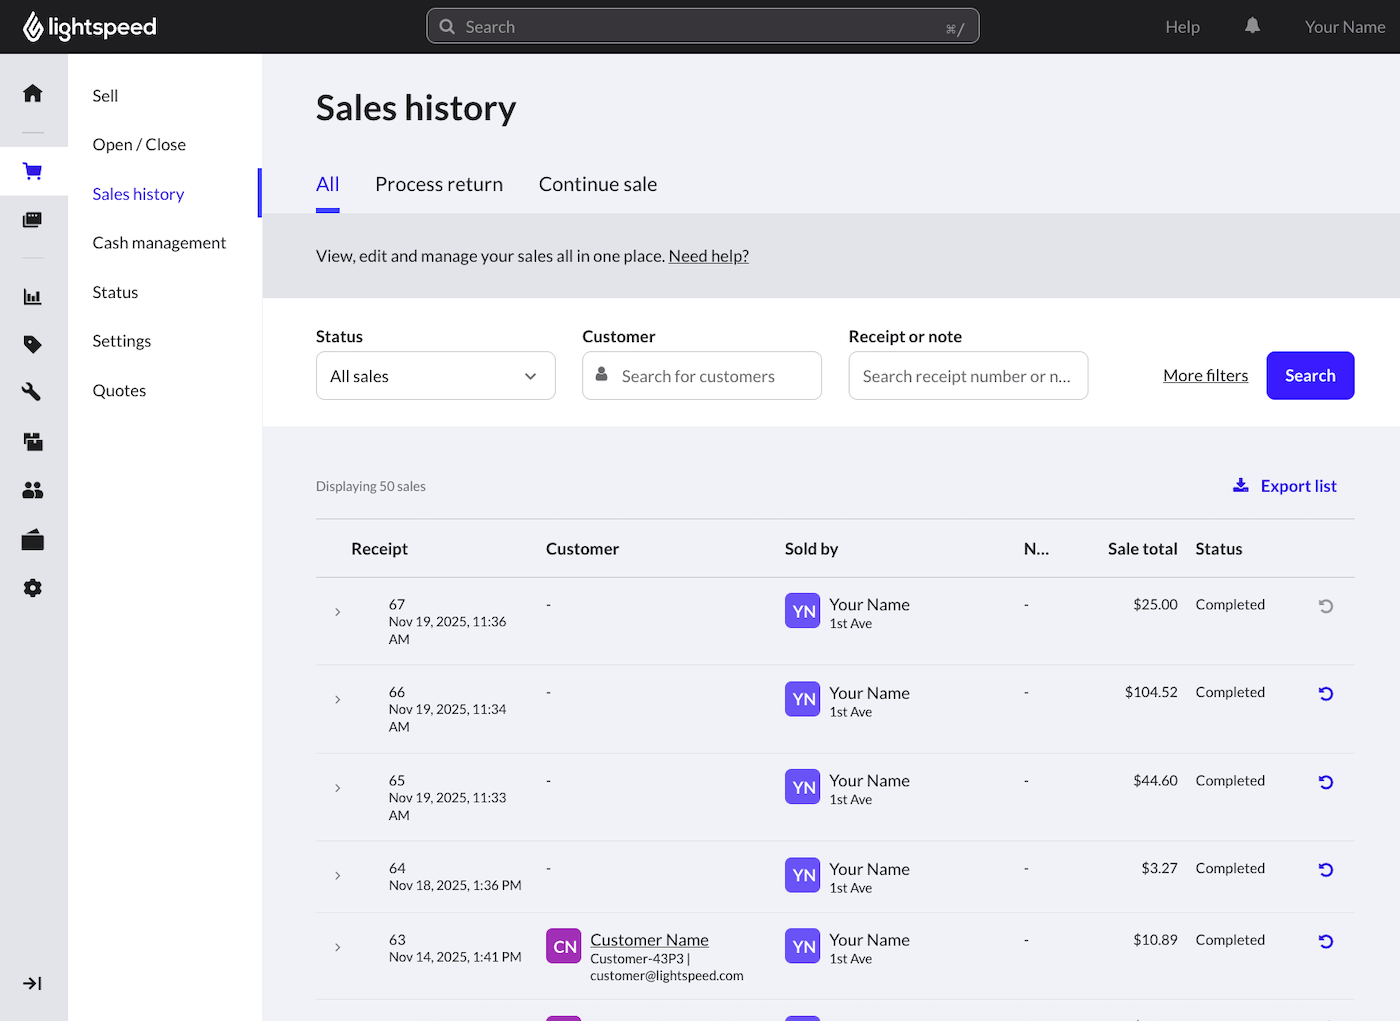Viewport: 1400px width, 1021px height.
Task: Expand the row for receipt 63
Action: point(338,947)
